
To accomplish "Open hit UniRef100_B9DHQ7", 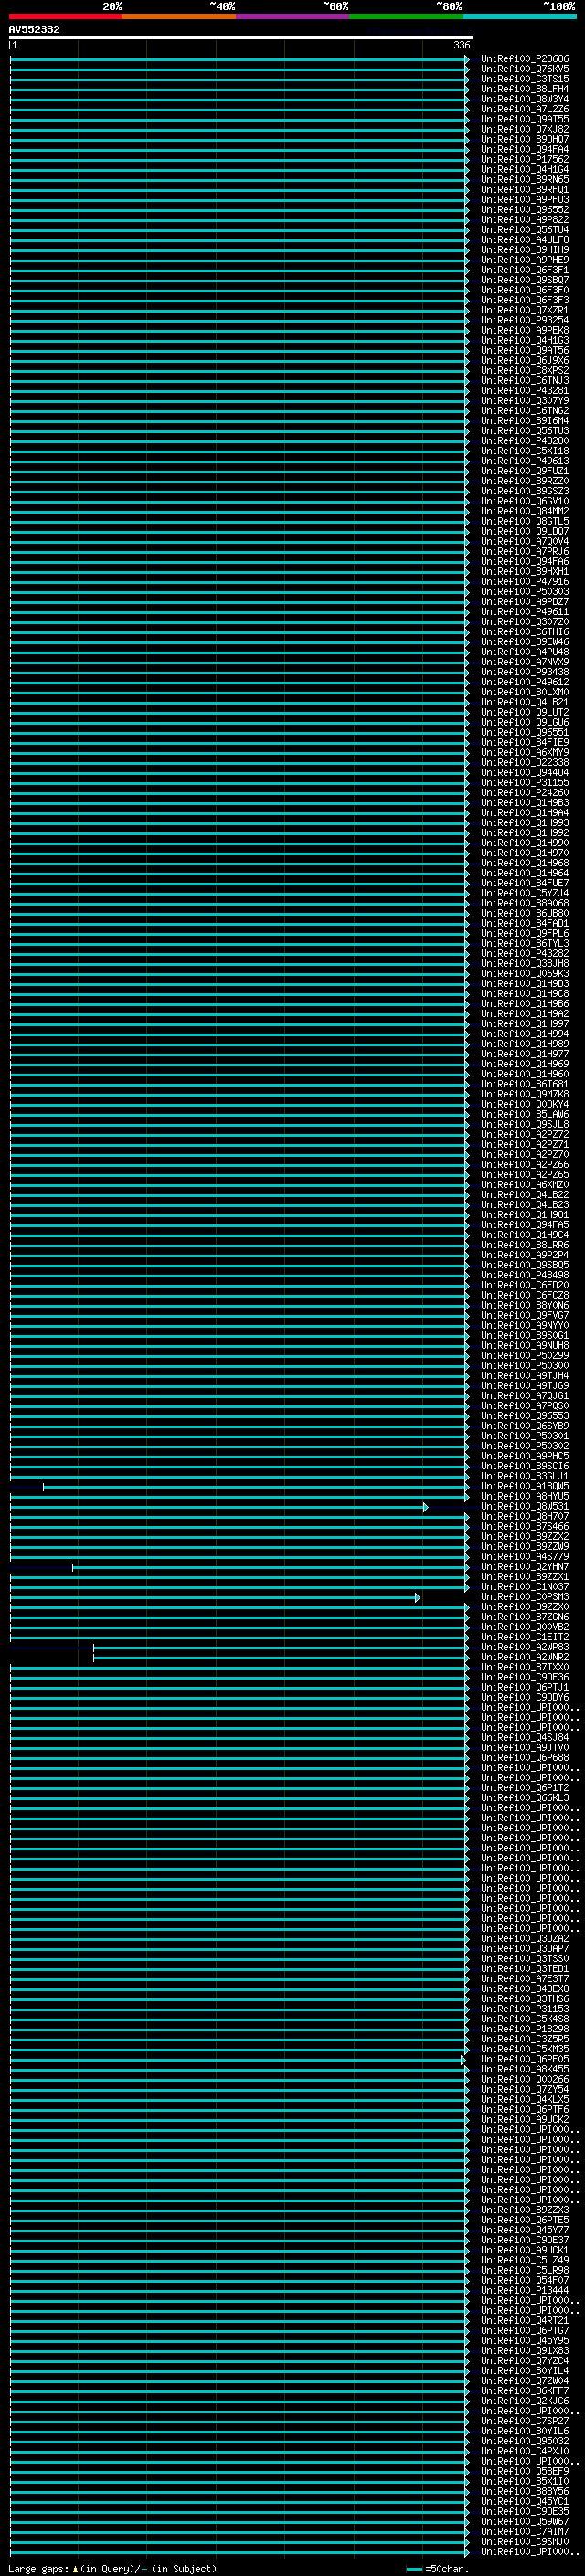I will 525,139.
